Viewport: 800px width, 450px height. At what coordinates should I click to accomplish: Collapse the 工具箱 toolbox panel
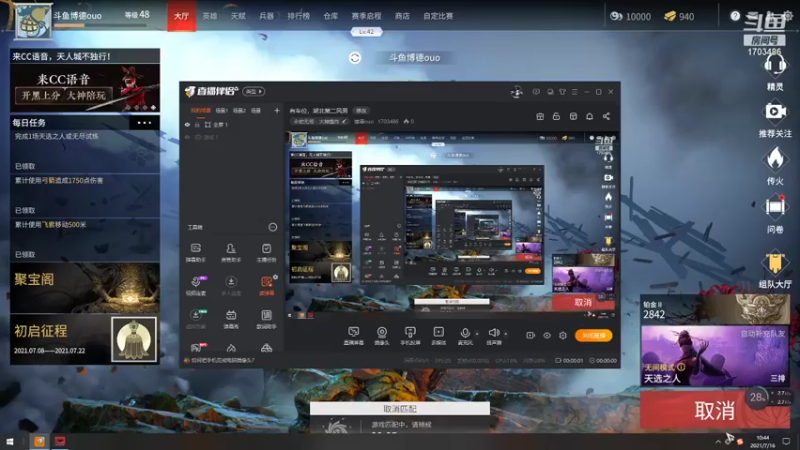[x=273, y=227]
